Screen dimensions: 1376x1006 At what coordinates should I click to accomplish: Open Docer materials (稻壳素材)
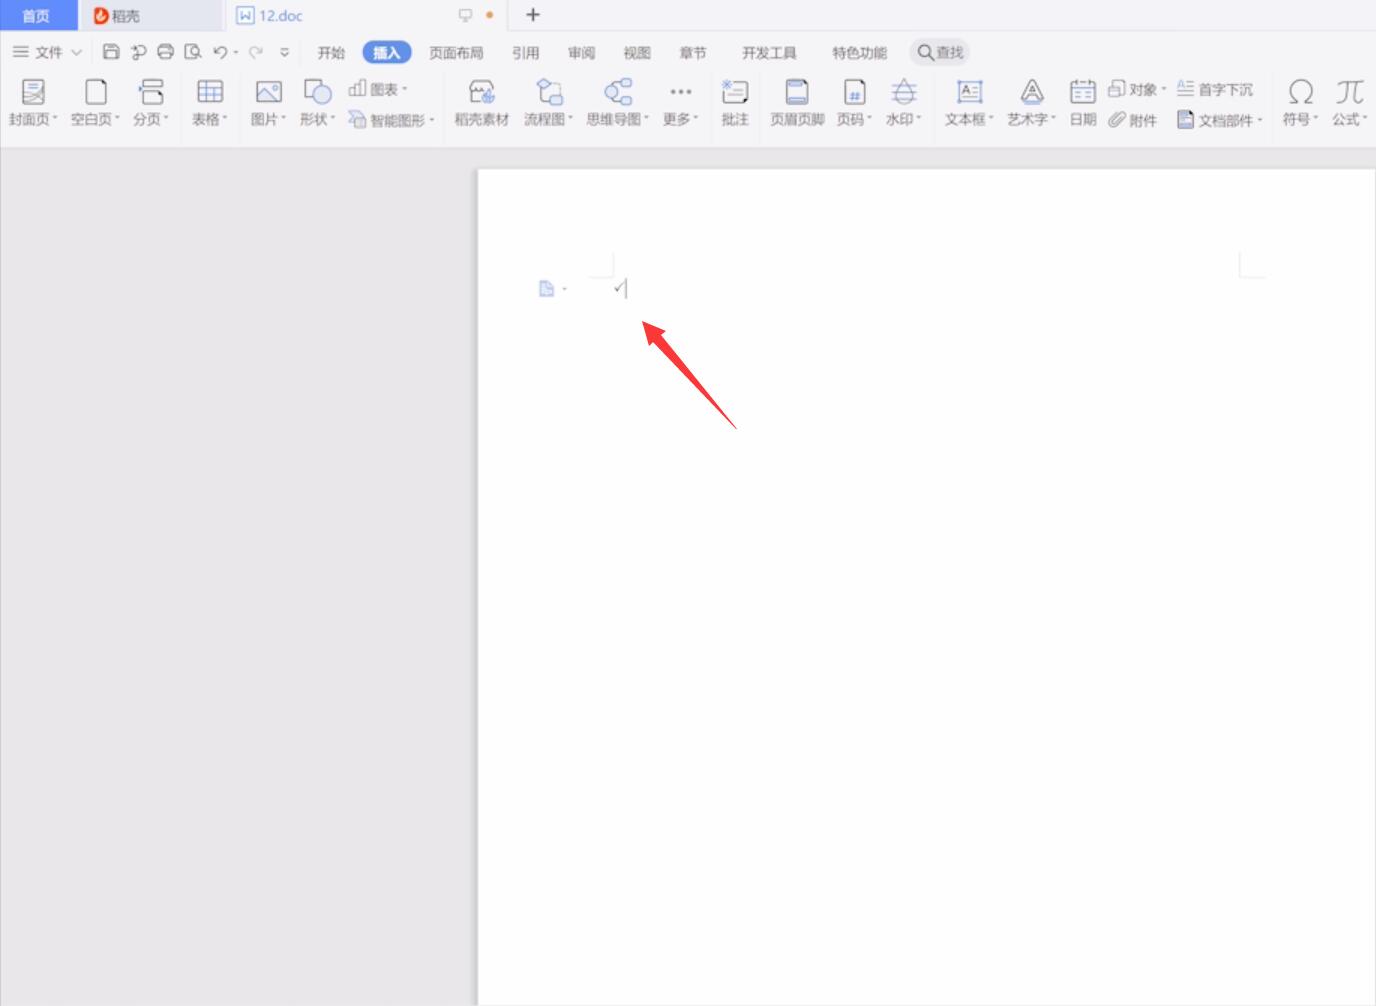coord(482,103)
